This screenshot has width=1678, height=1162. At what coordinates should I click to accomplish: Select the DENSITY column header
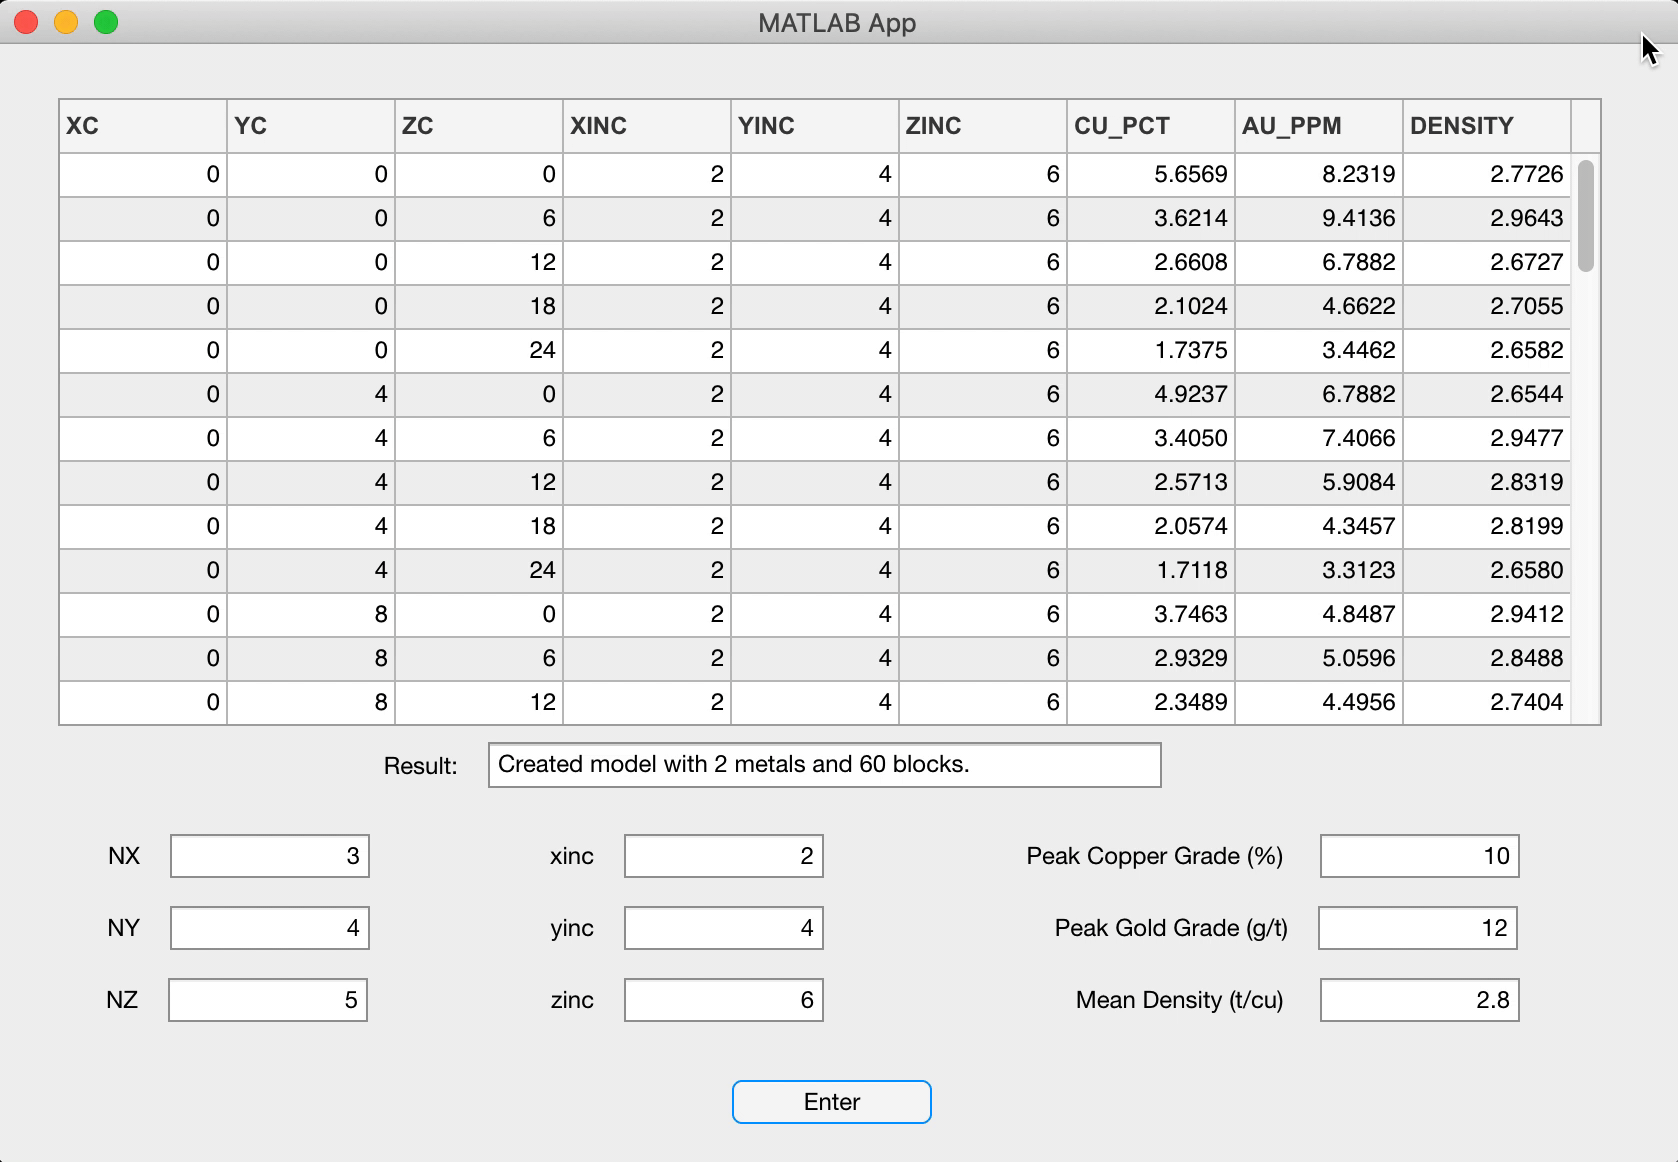1486,126
